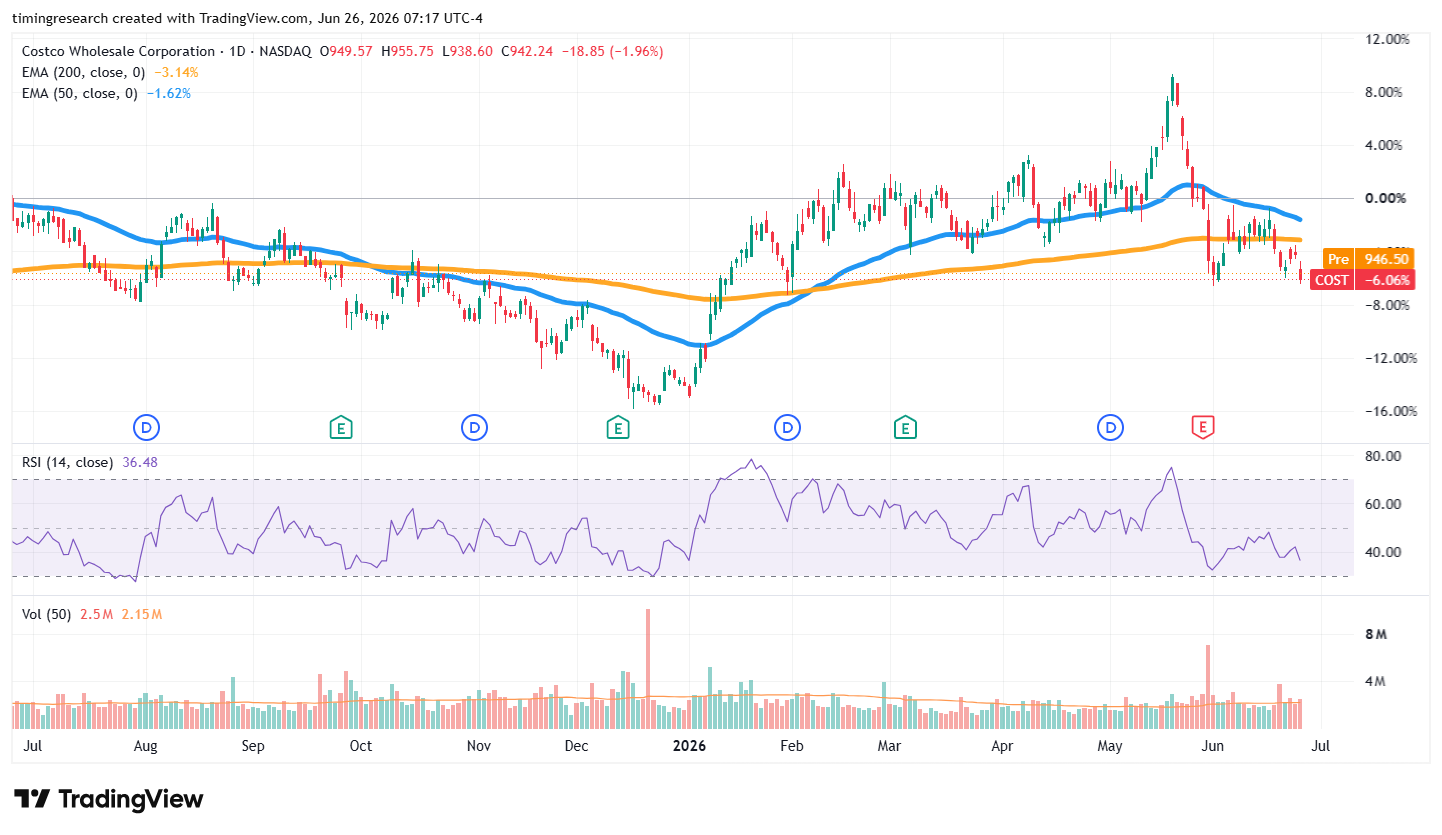
Task: Select the volume average value 2.15M
Action: [x=141, y=614]
